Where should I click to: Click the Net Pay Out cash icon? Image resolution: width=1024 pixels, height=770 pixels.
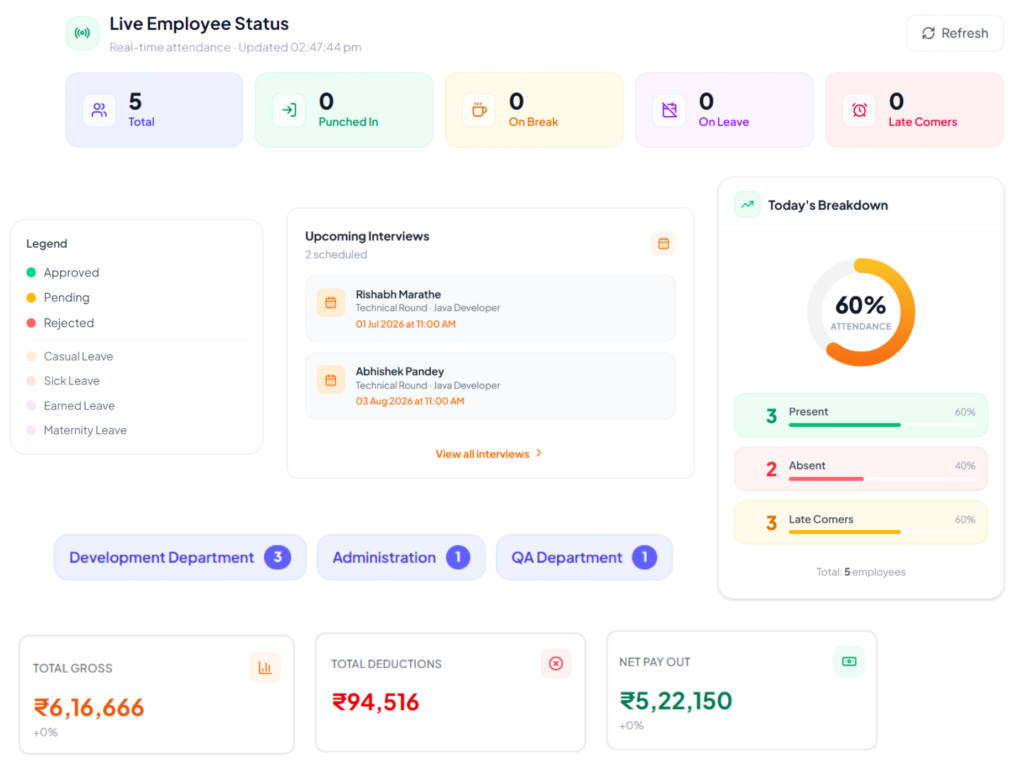coord(849,662)
